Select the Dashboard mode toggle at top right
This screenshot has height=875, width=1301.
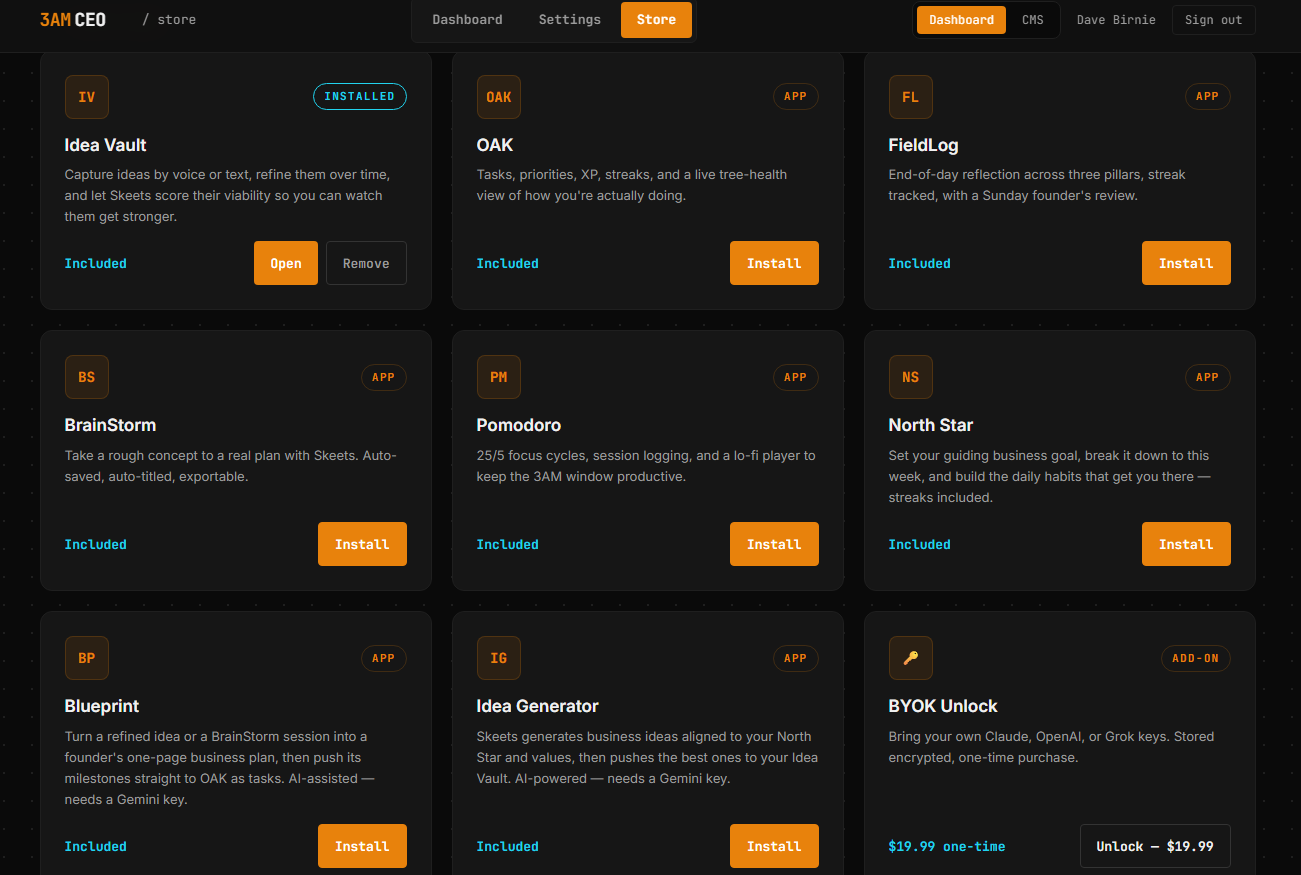[x=961, y=20]
